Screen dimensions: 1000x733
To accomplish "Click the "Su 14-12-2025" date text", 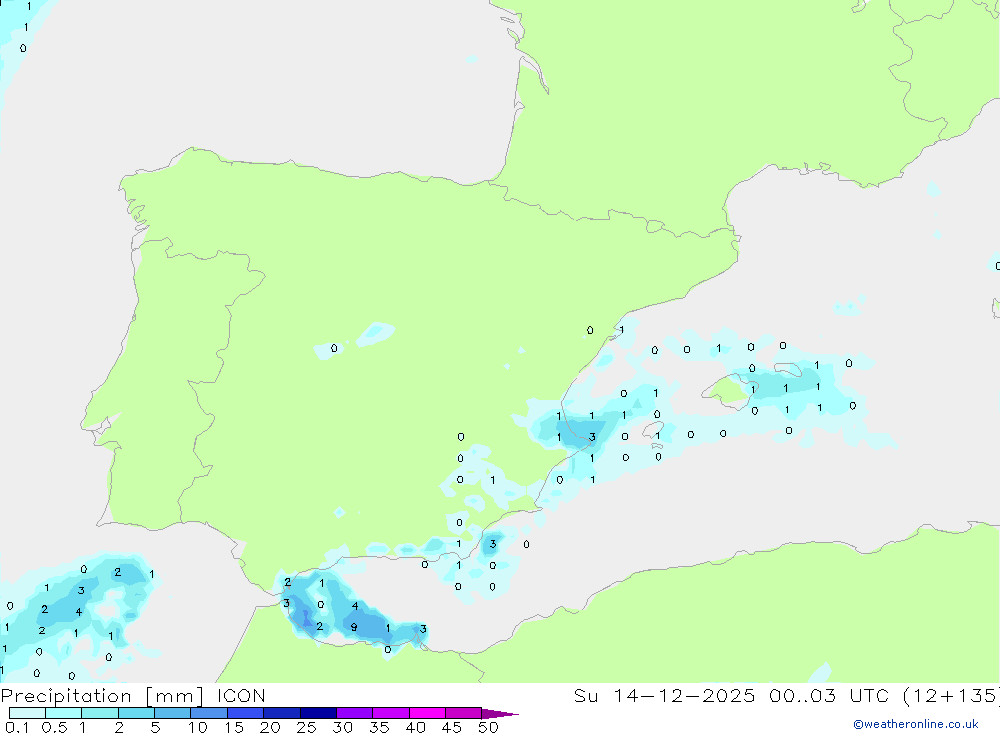I will (x=665, y=695).
